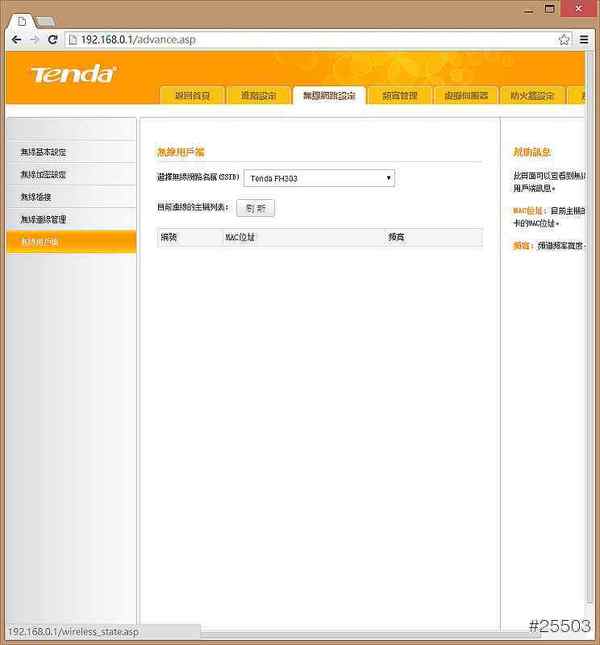The width and height of the screenshot is (600, 645).
Task: Open the first top tab (返回首頁)
Action: pos(192,95)
